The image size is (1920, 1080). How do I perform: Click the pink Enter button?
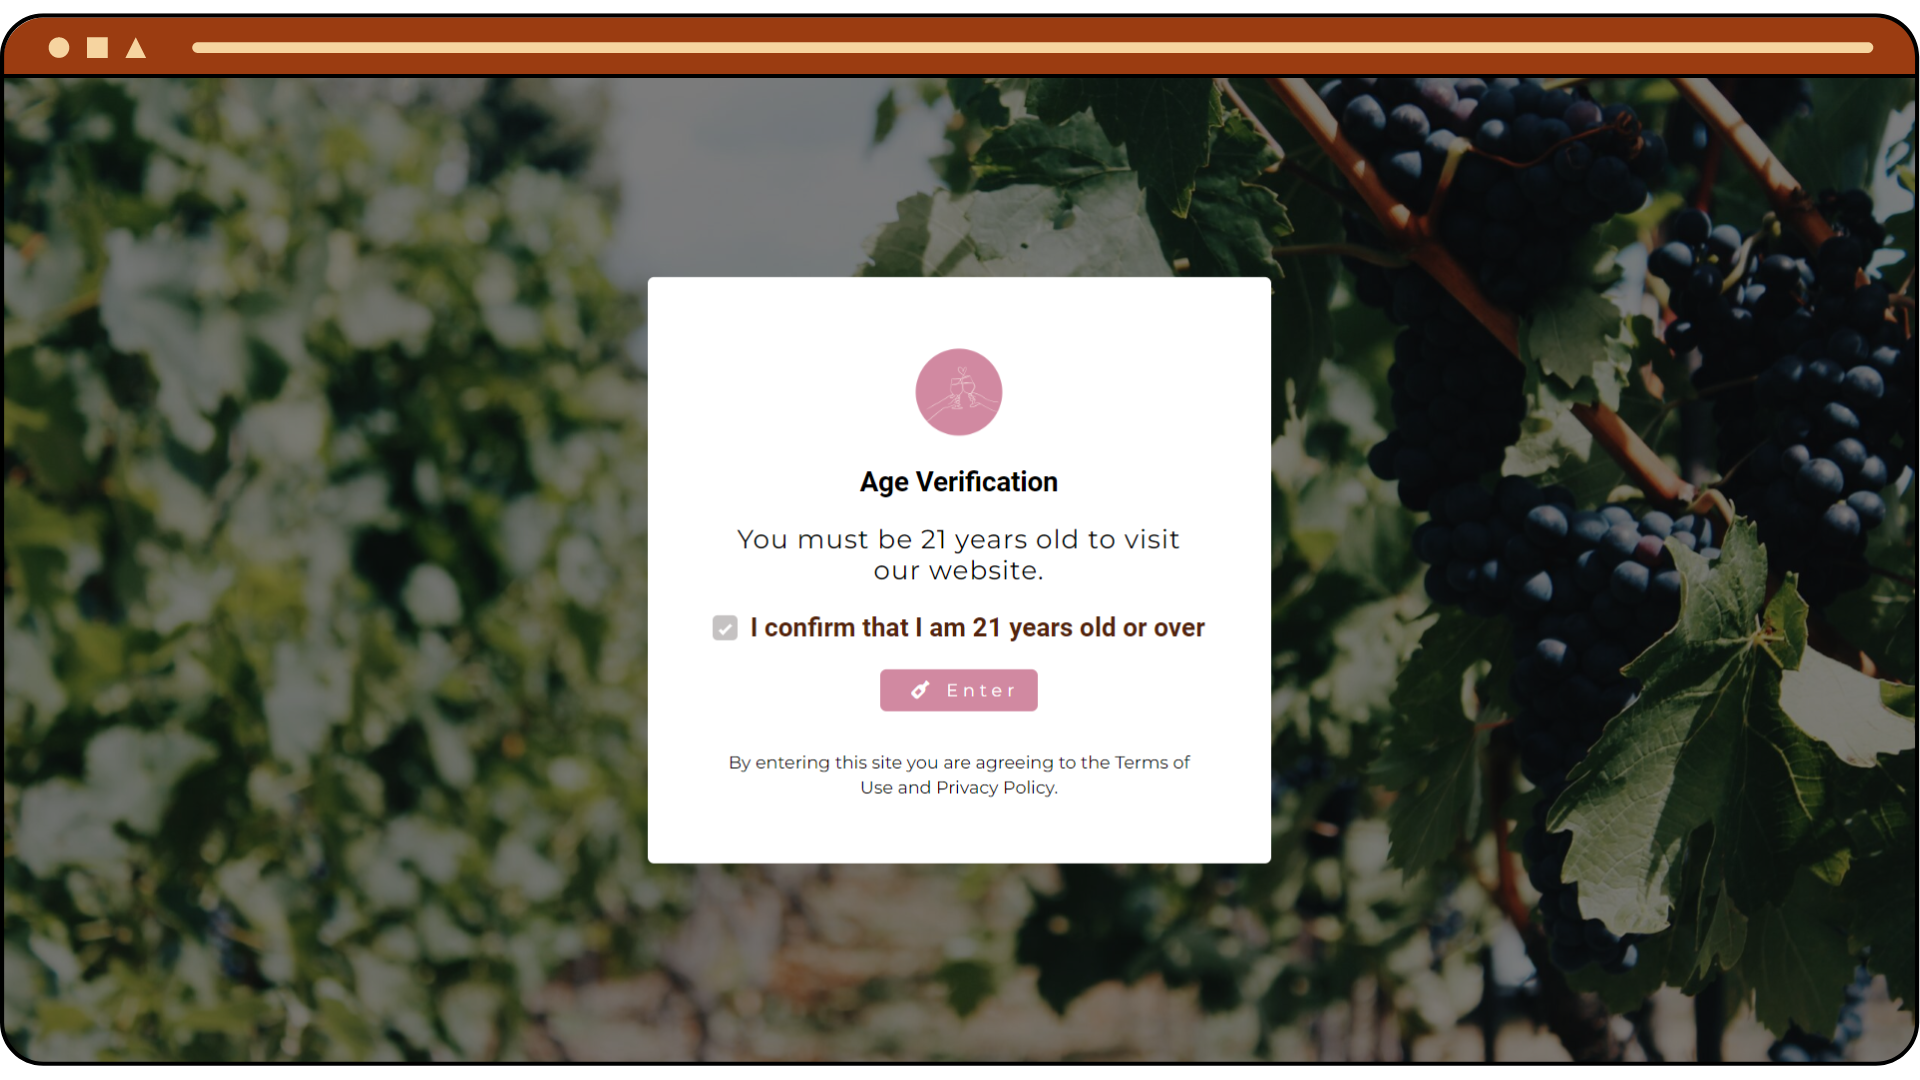958,690
